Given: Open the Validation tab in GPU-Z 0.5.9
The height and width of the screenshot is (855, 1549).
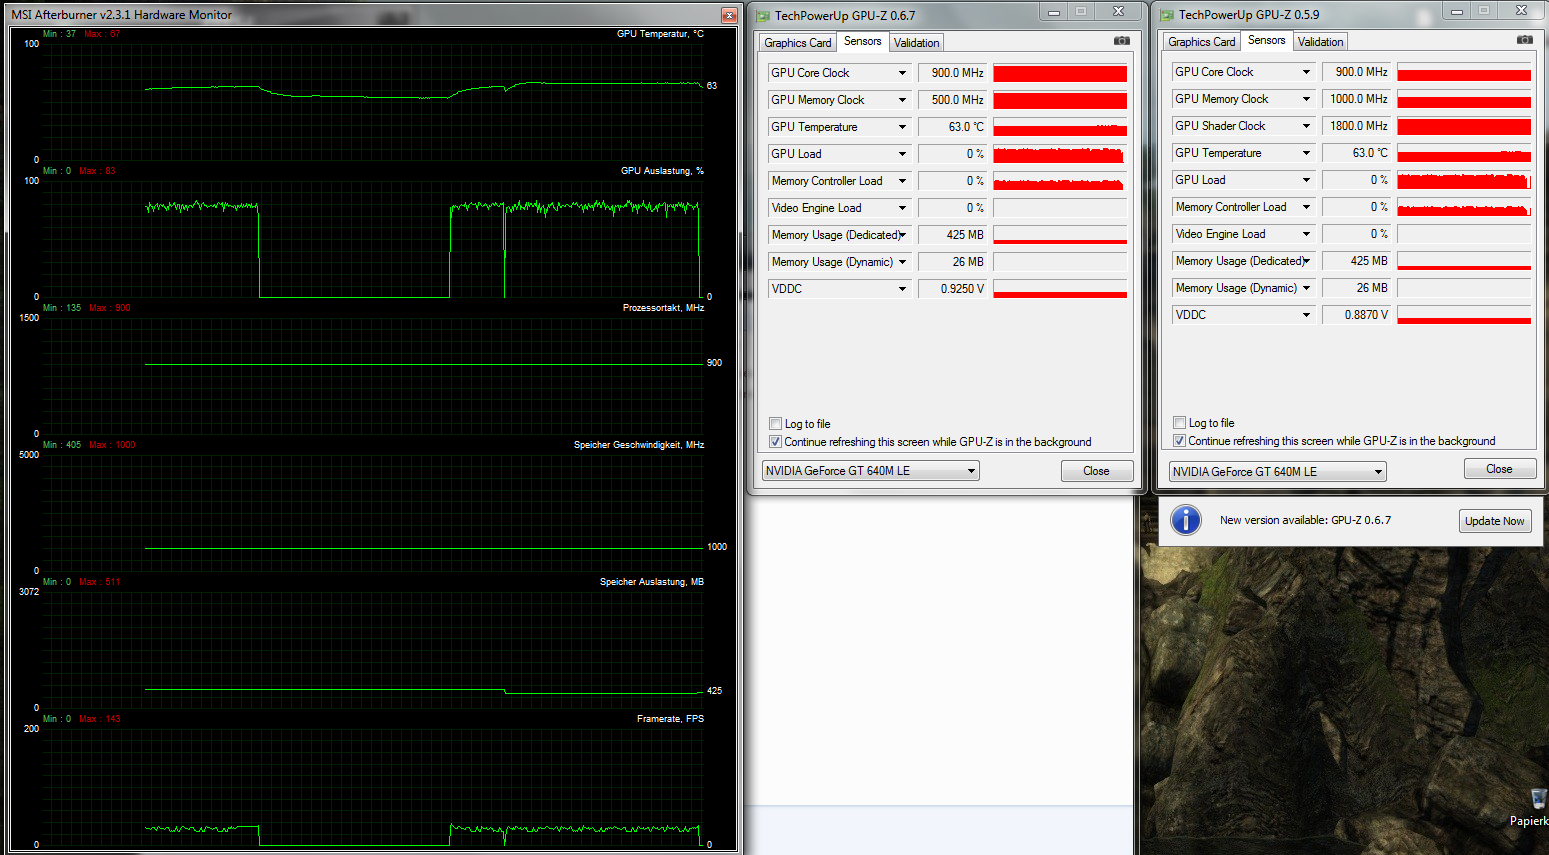Looking at the screenshot, I should pos(1320,42).
